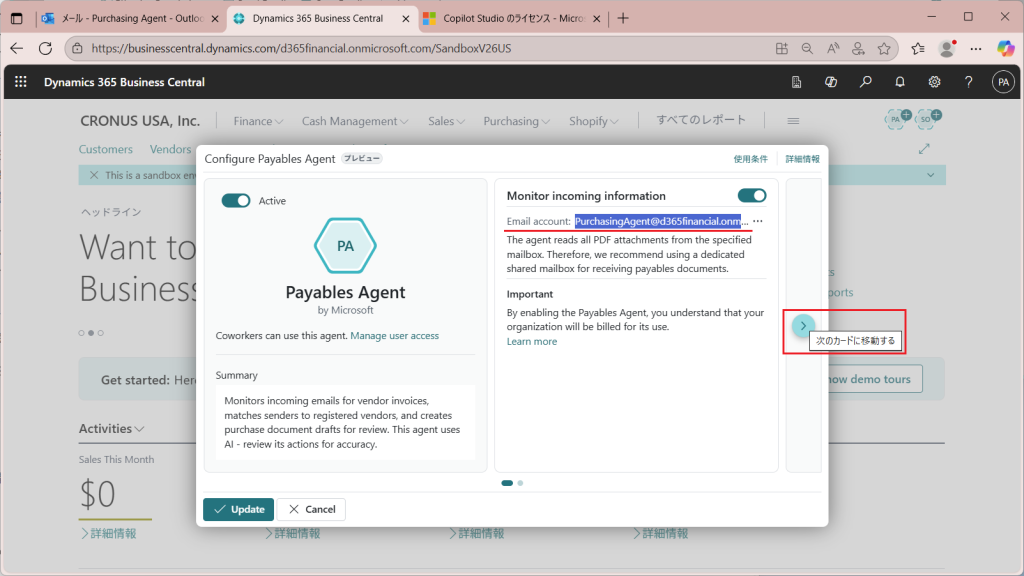
Task: Toggle Monitor incoming information switch
Action: (752, 195)
